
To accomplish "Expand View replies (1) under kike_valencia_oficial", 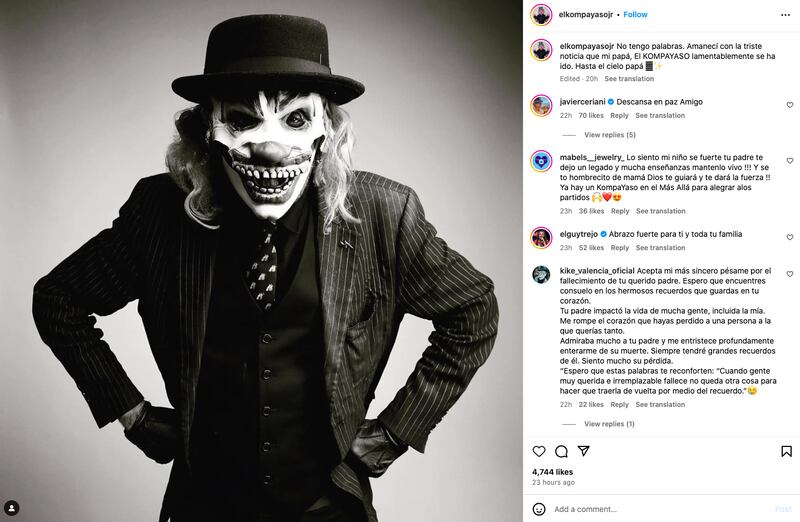I will (x=609, y=424).
